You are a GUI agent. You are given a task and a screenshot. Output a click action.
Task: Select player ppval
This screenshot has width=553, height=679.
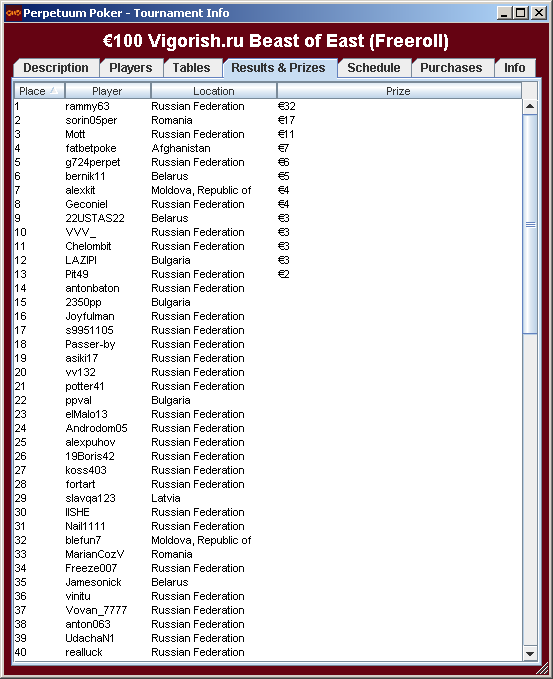[x=78, y=401]
